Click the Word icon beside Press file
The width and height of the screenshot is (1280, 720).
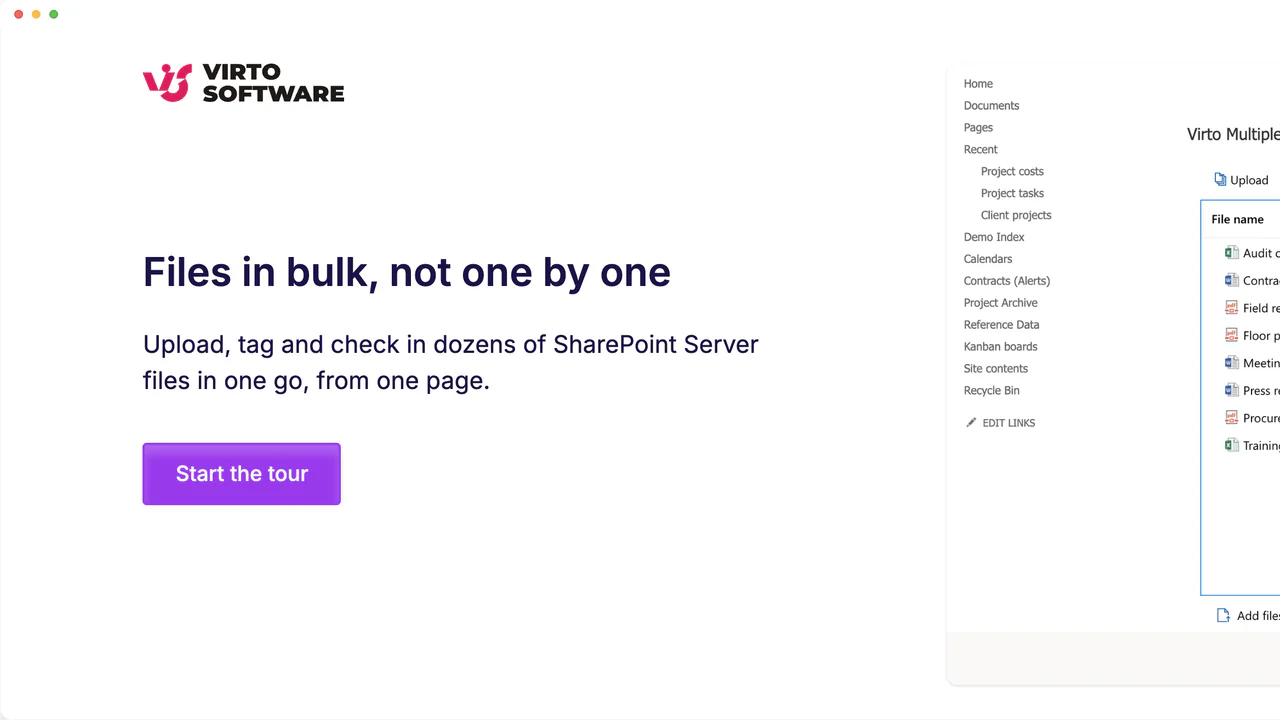coord(1232,390)
